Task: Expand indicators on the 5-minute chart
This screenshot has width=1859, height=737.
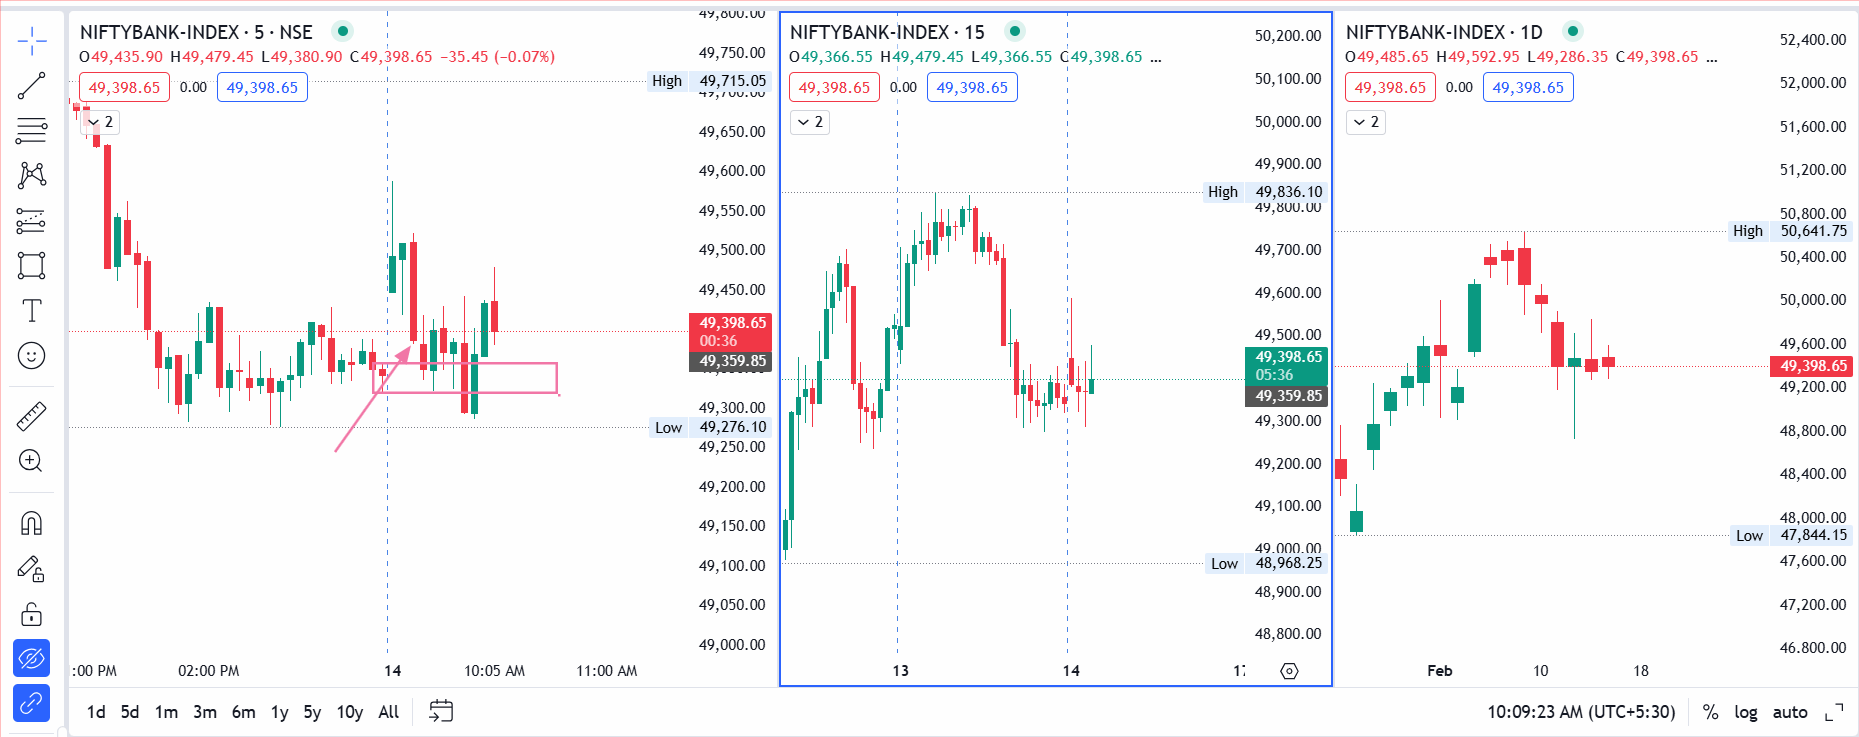Action: pos(100,122)
